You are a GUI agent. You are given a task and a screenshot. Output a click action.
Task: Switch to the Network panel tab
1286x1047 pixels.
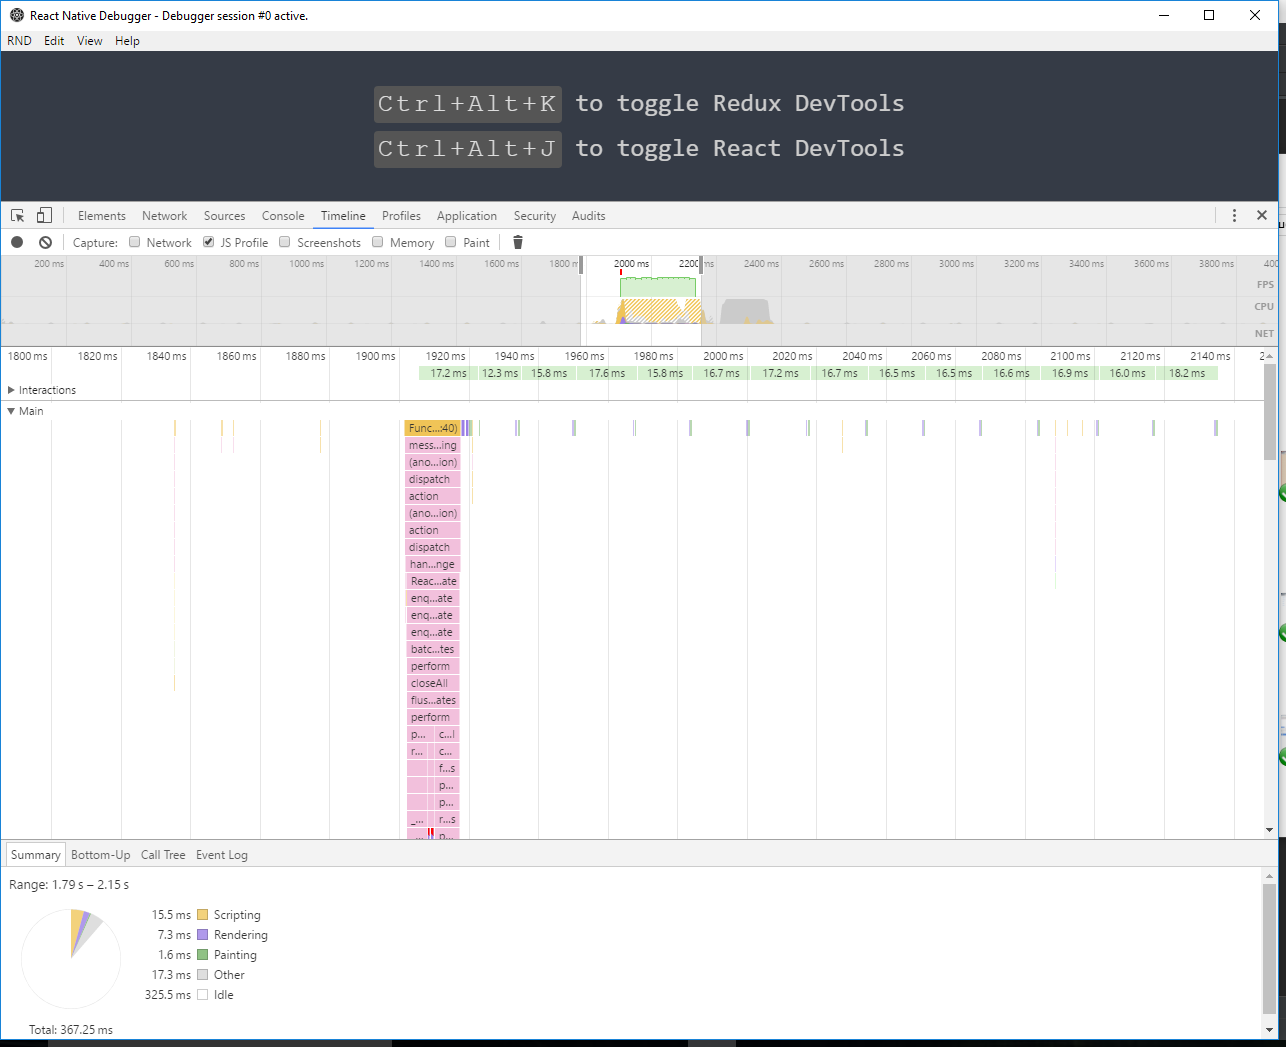click(x=164, y=216)
